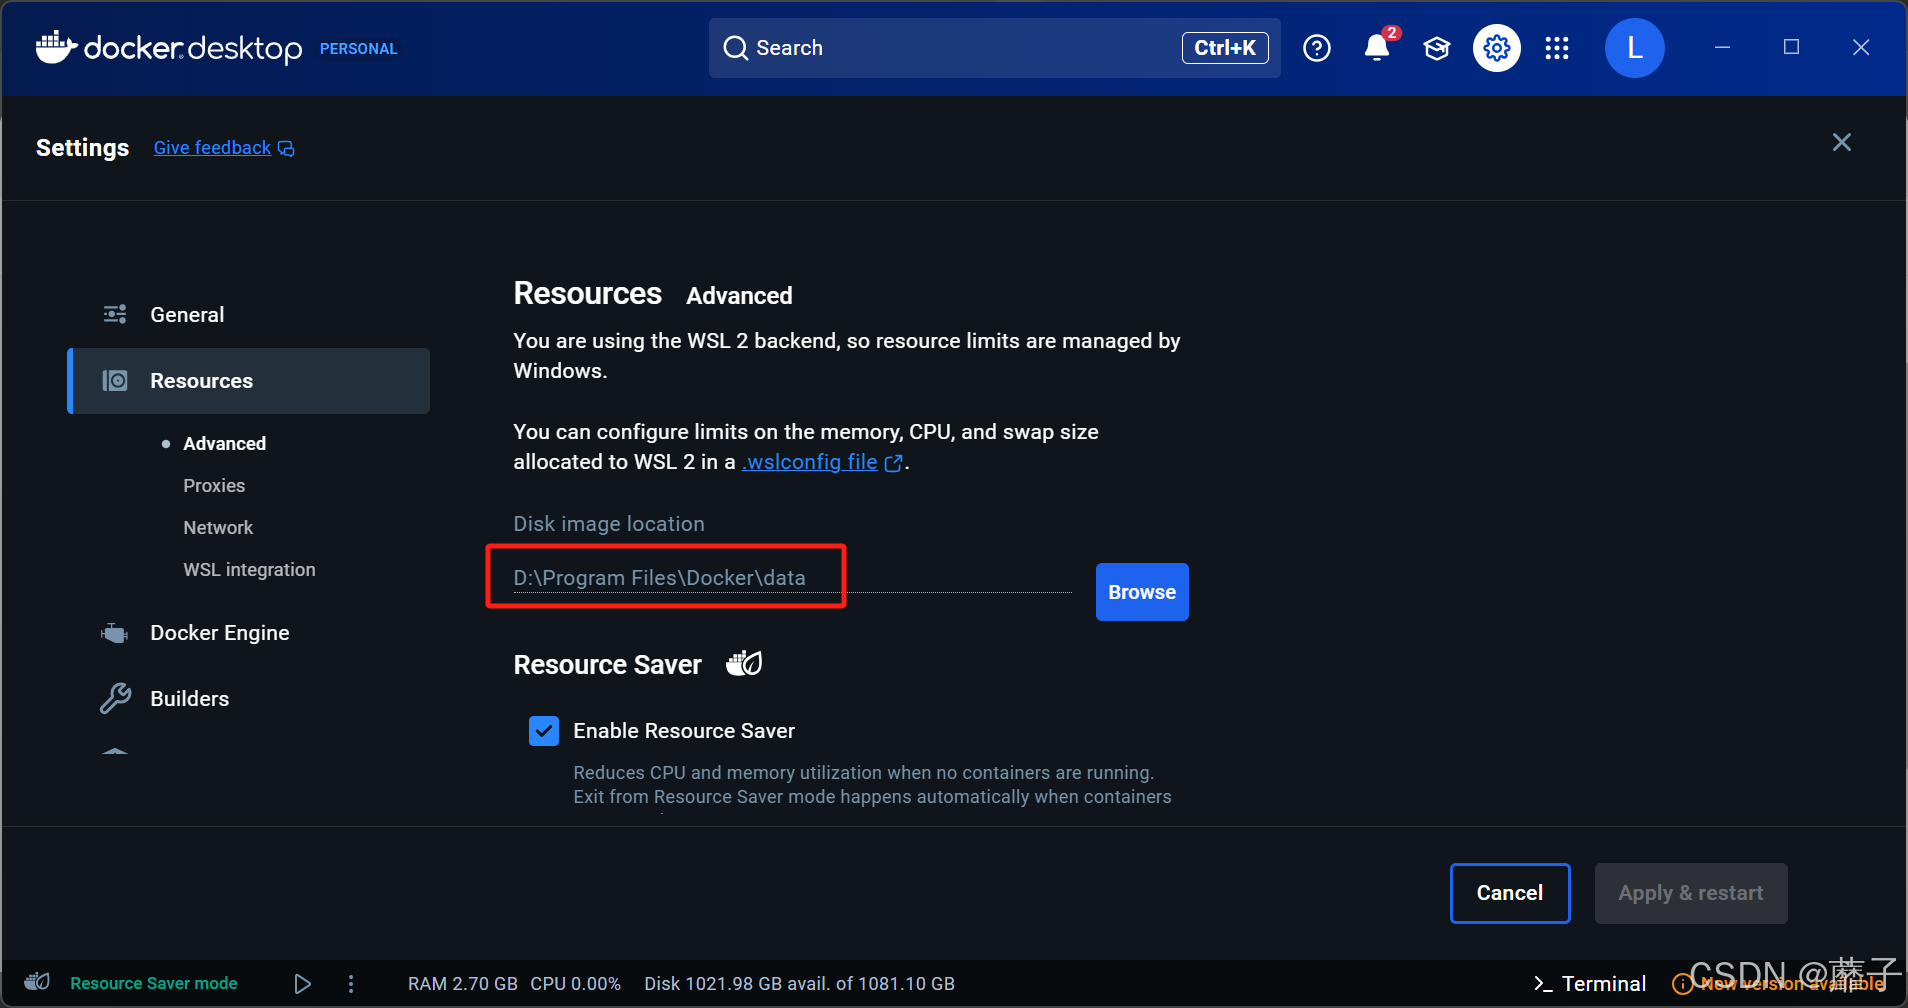Select Docker Engine in sidebar
1908x1008 pixels.
pos(219,633)
